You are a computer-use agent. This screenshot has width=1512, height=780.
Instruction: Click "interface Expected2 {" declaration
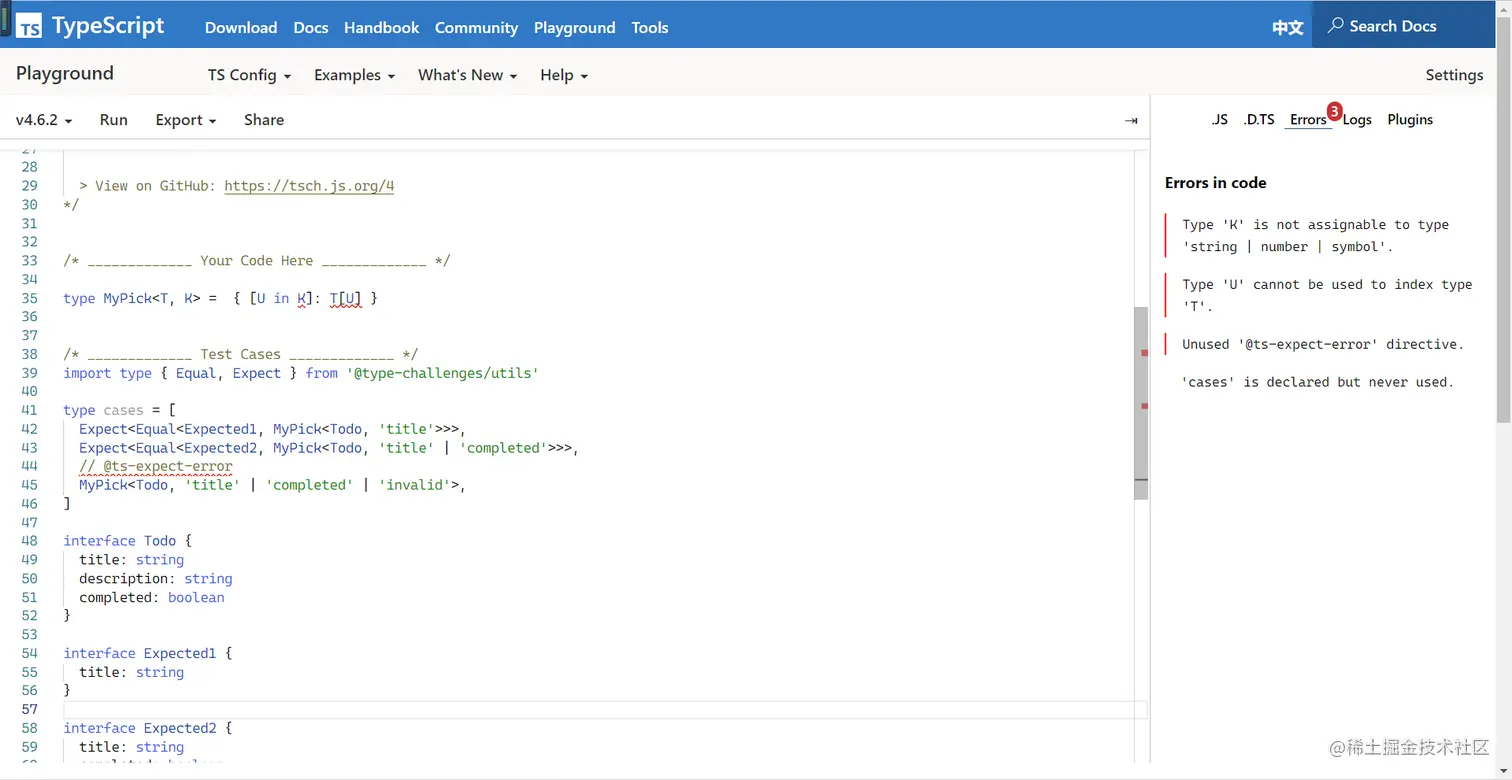[x=148, y=728]
